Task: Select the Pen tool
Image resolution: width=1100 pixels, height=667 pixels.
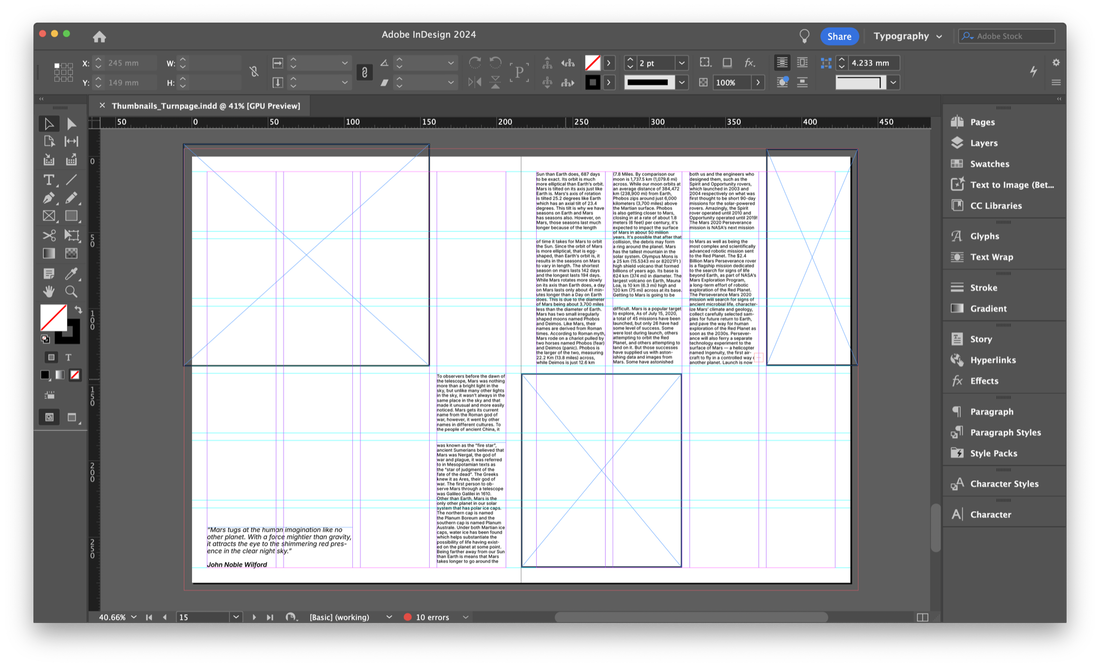Action: (49, 198)
